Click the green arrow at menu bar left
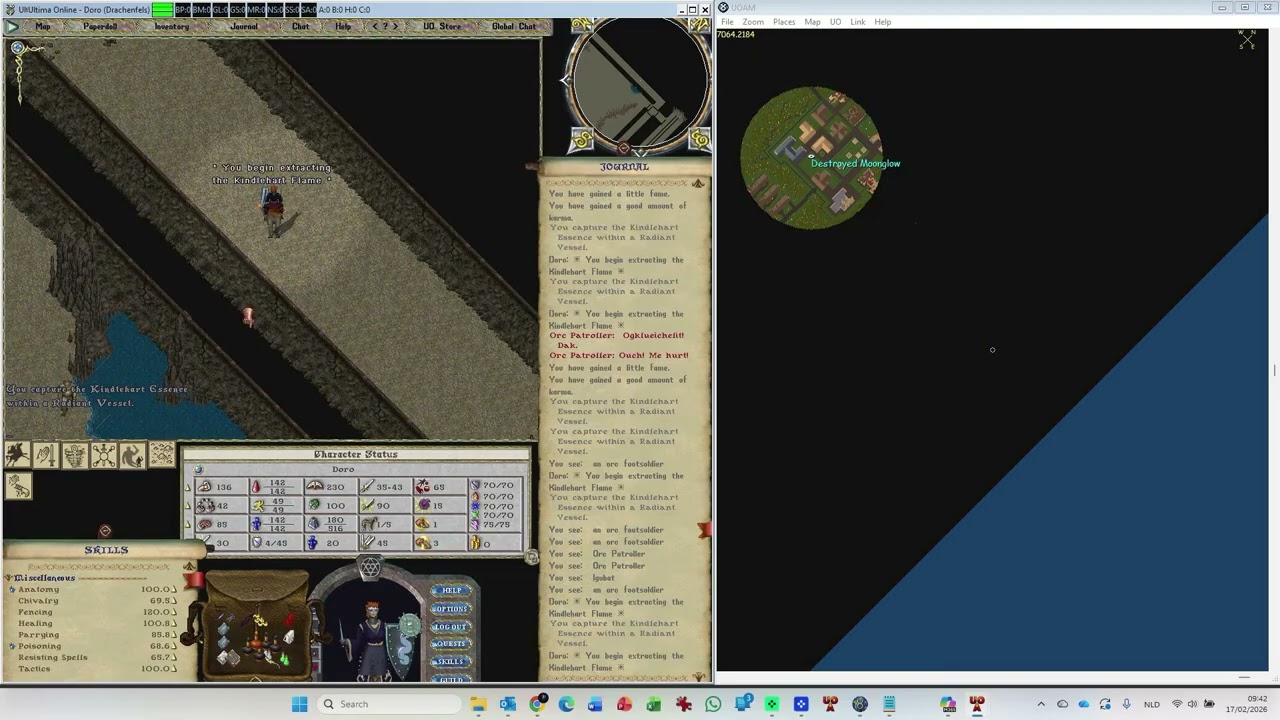The height and width of the screenshot is (720, 1280). pyautogui.click(x=12, y=27)
